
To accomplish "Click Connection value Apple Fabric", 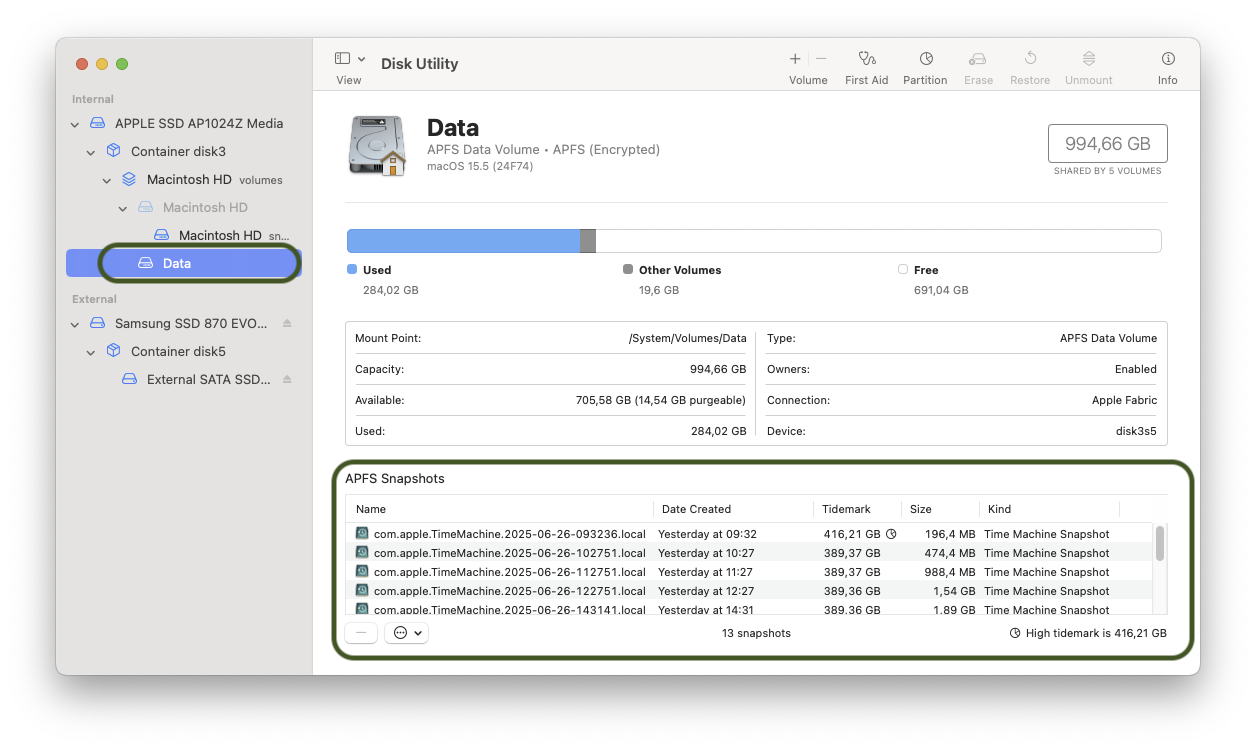I will pyautogui.click(x=1124, y=400).
